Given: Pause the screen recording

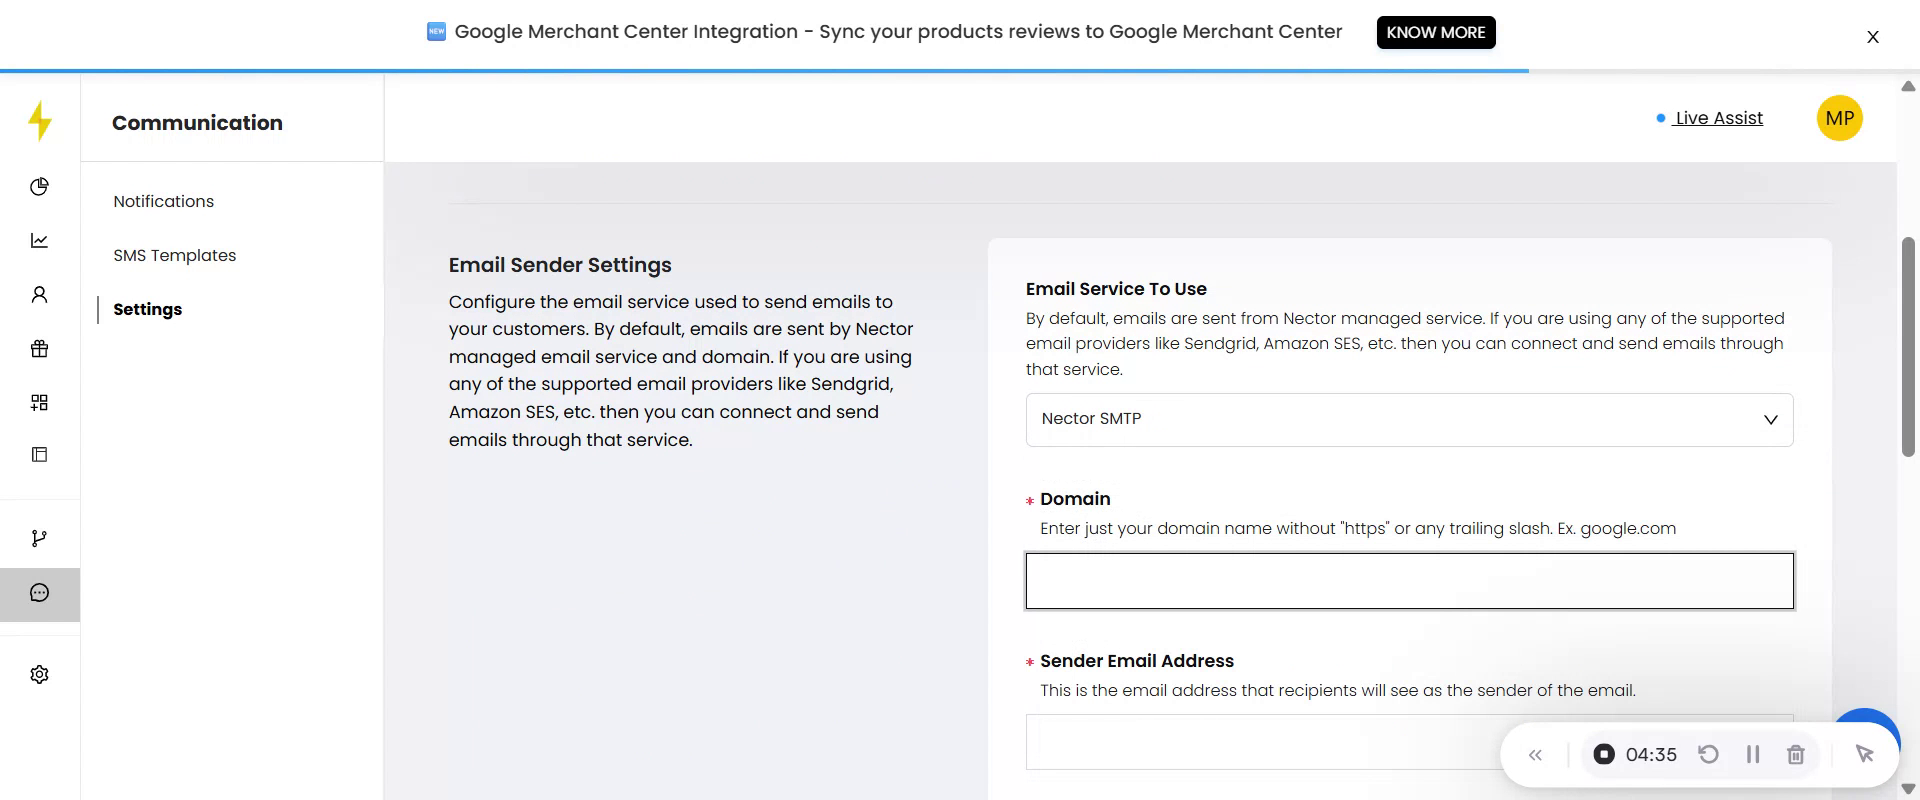Looking at the screenshot, I should tap(1752, 755).
